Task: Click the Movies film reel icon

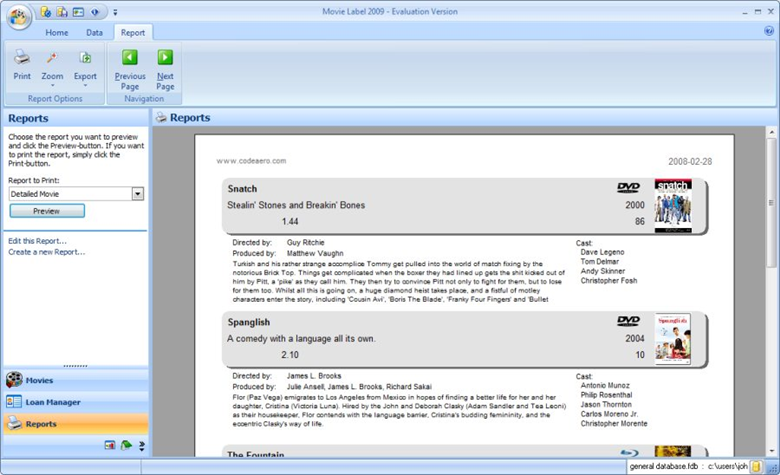Action: point(14,380)
